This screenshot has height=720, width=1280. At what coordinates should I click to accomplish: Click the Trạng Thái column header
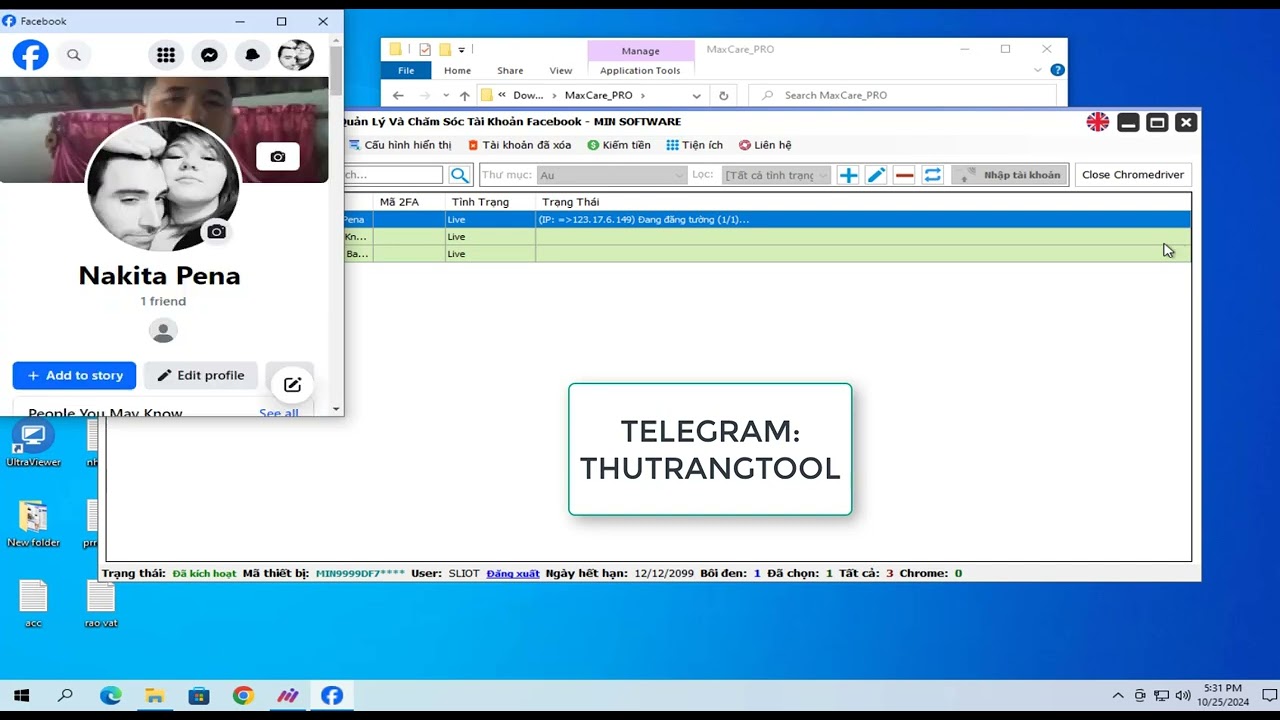tap(863, 202)
